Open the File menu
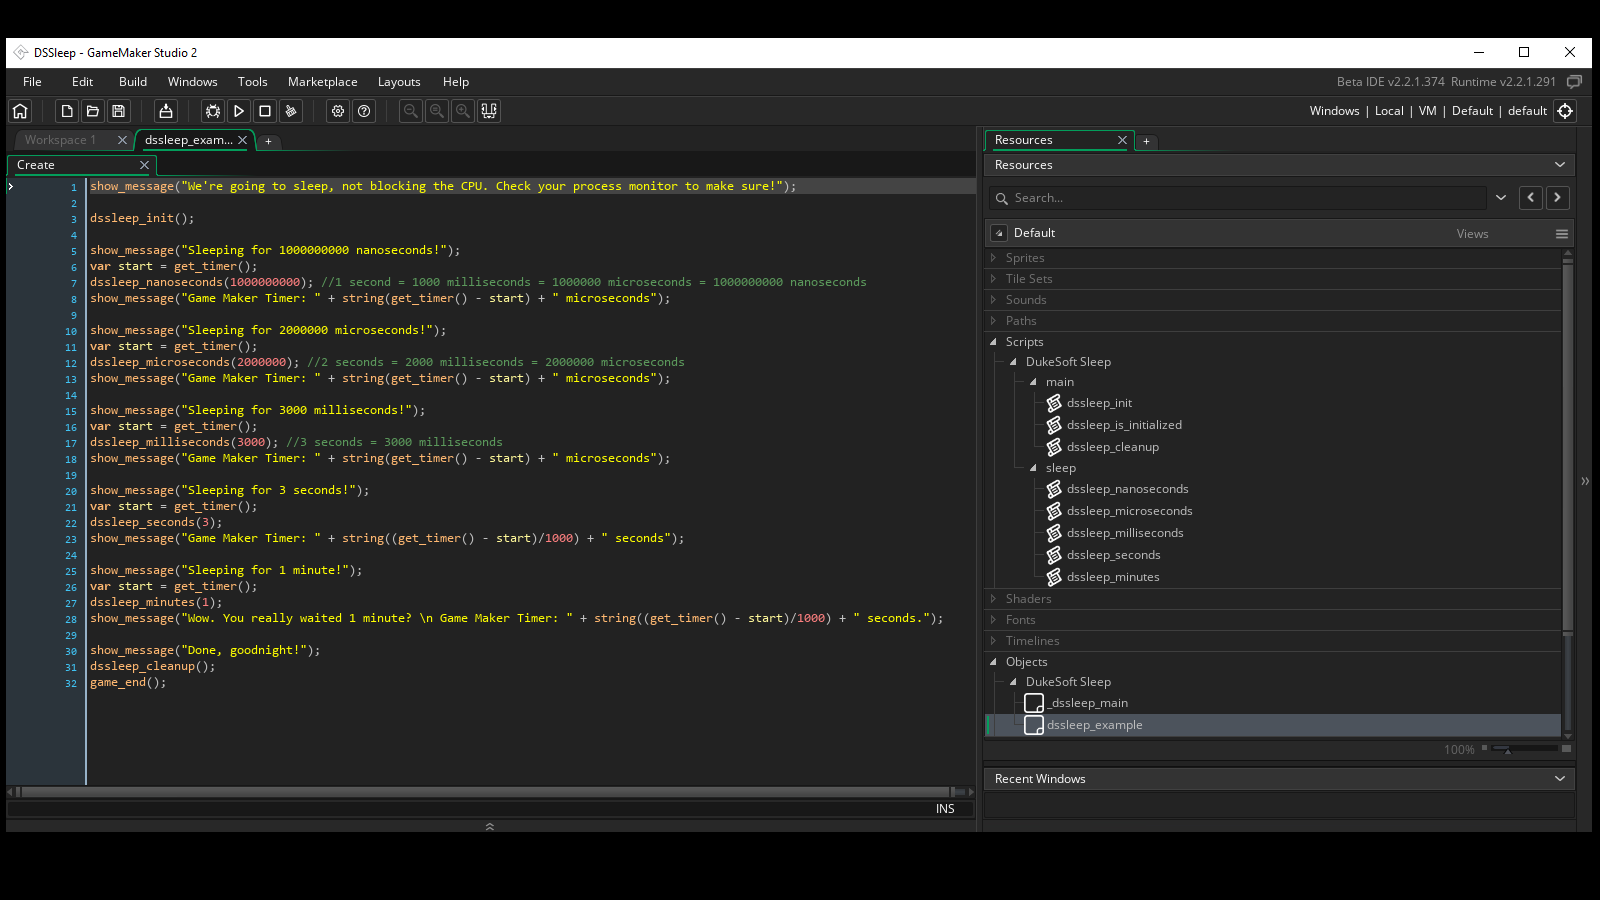Screen dimensions: 1600x900 tap(32, 82)
